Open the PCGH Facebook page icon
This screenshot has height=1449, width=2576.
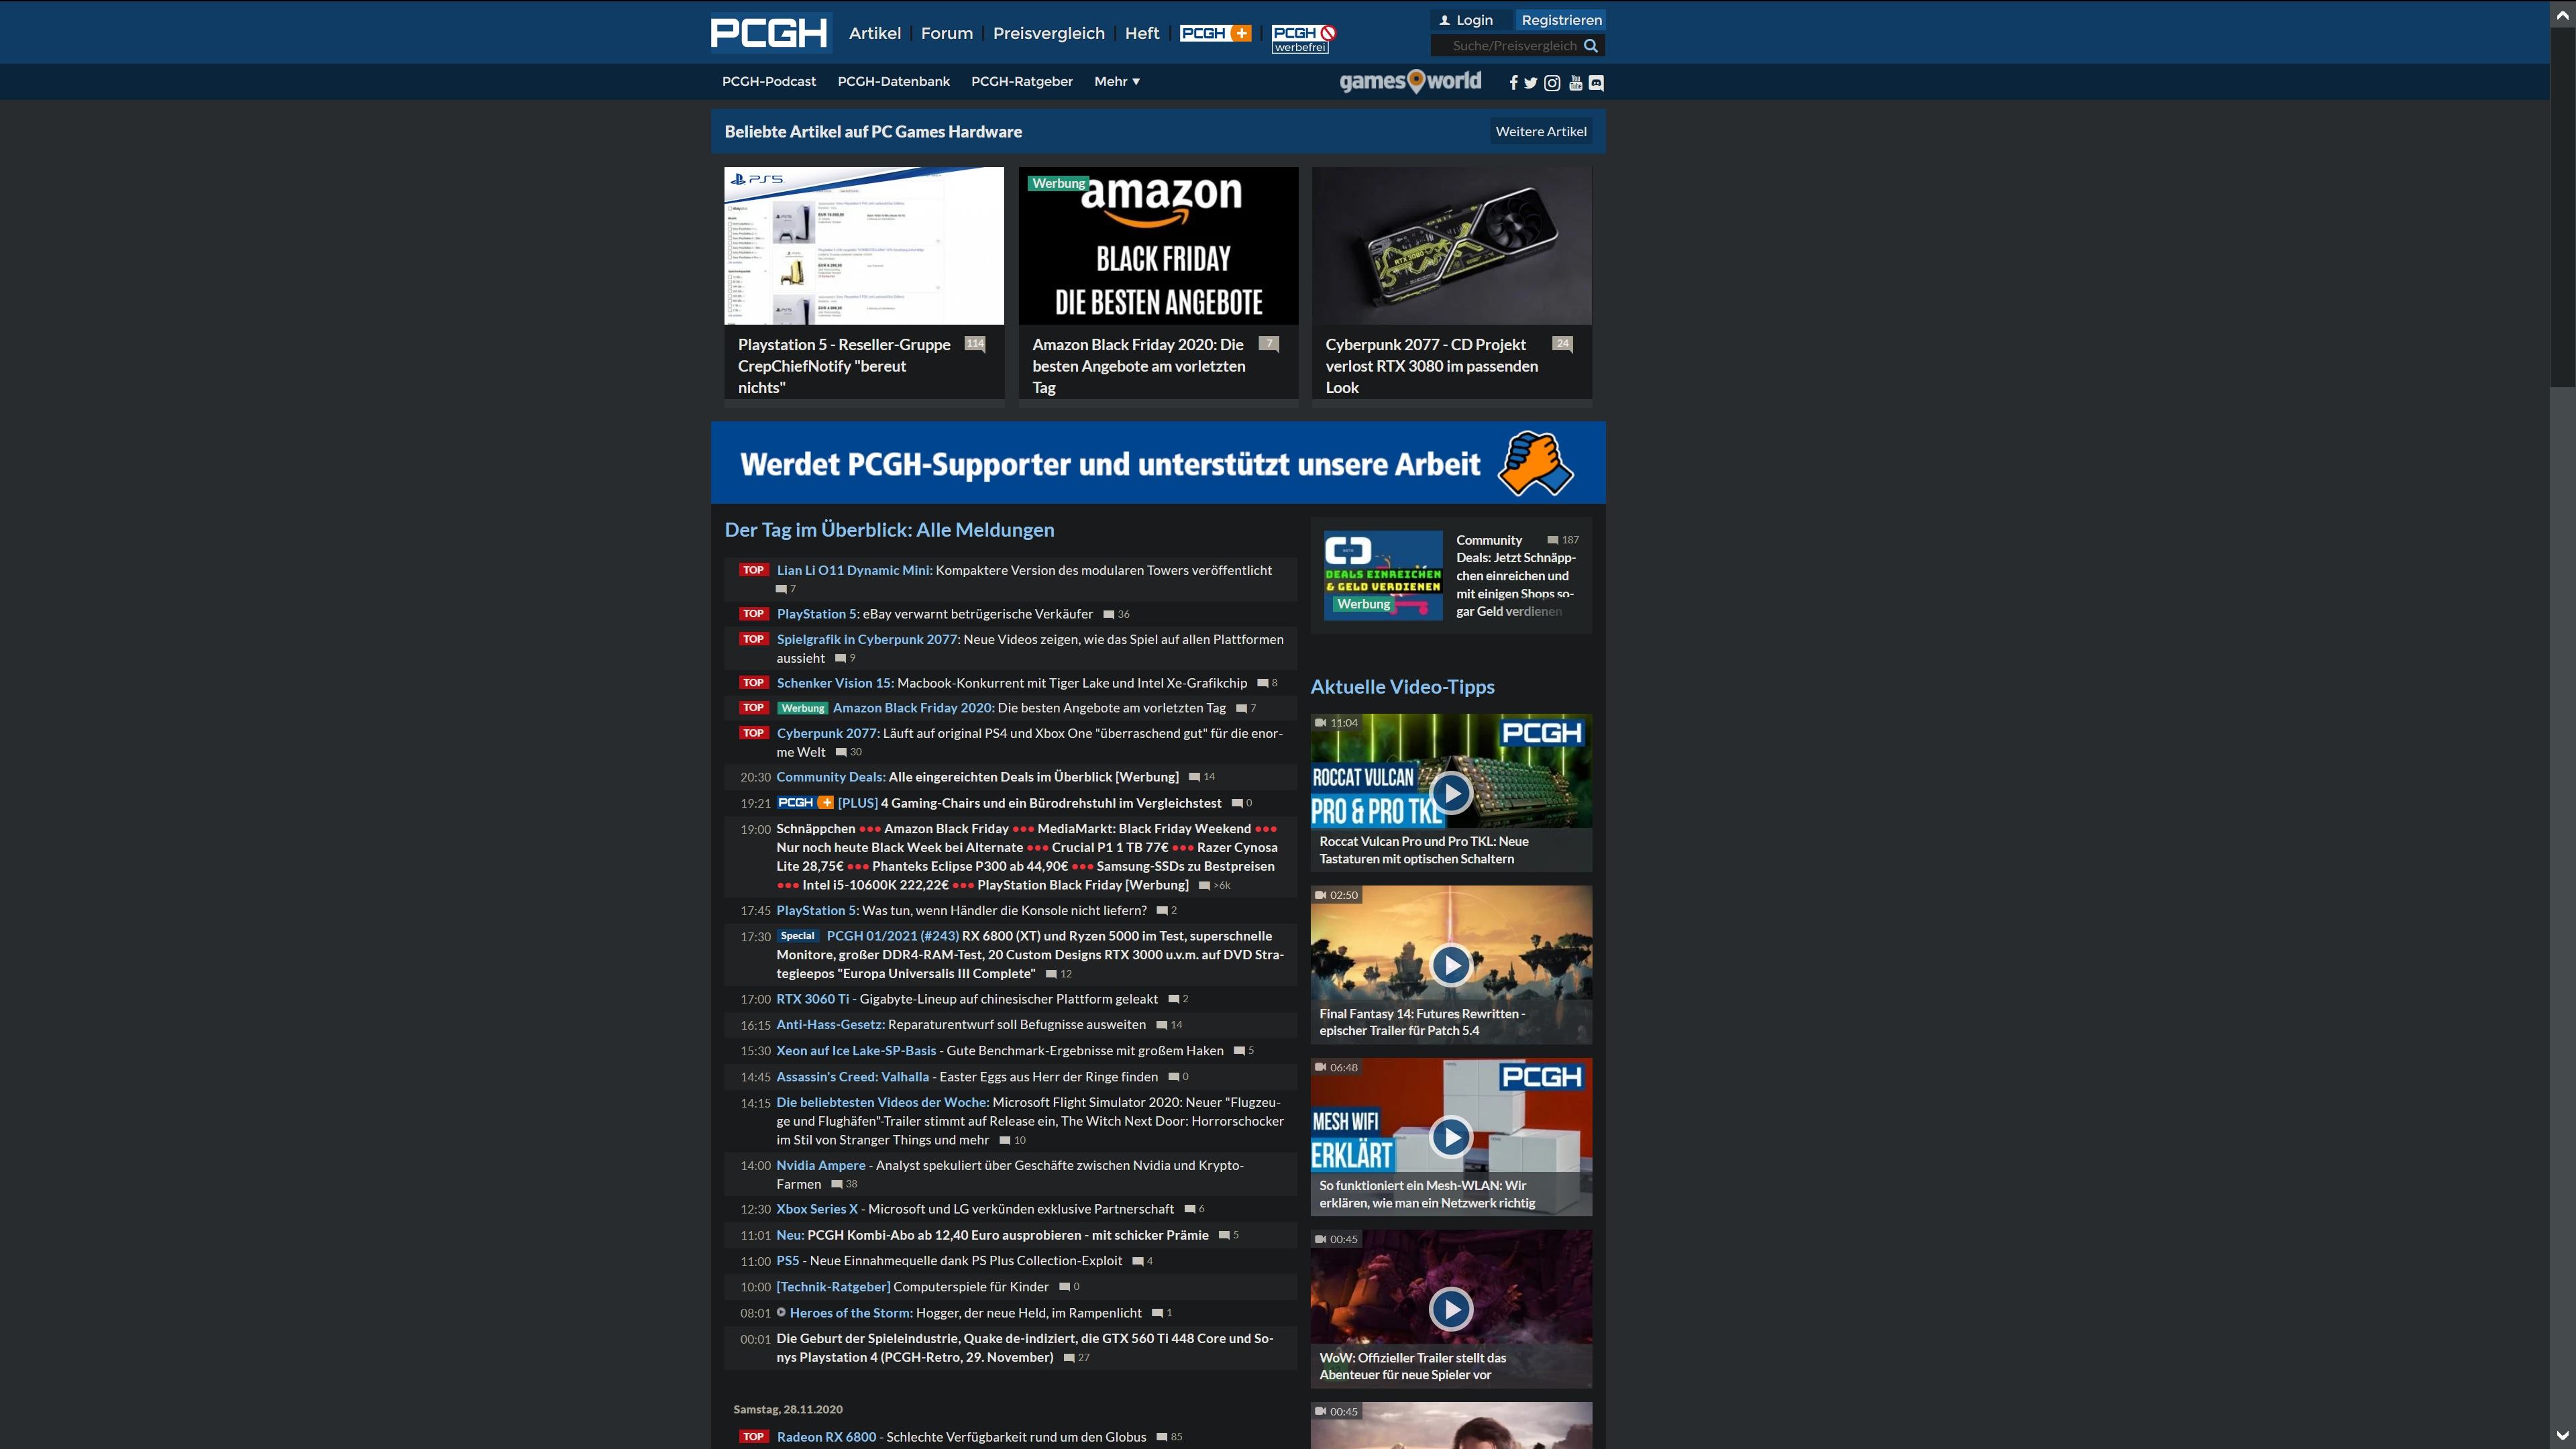[x=1513, y=83]
